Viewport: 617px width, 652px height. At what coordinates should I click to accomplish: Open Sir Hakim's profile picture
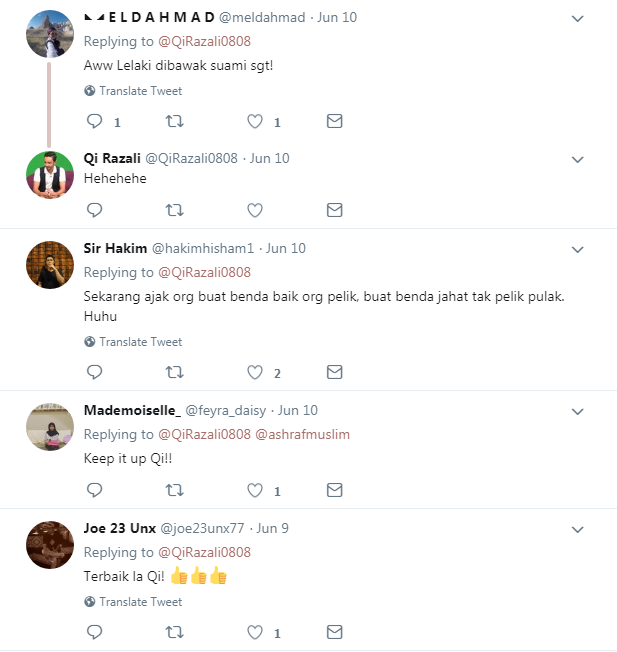49,265
